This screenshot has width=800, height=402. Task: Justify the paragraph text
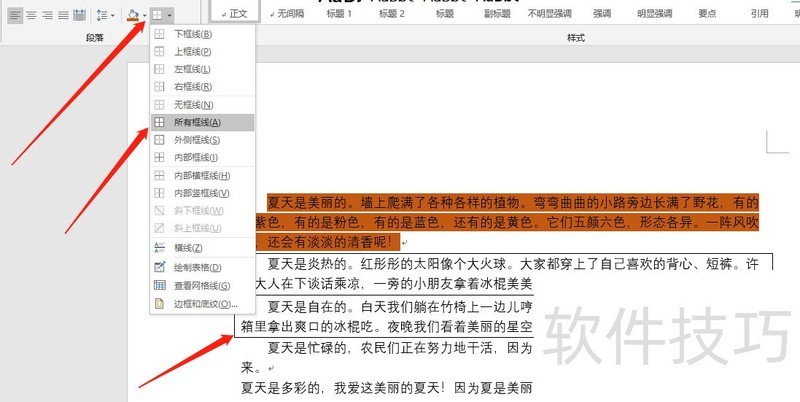click(63, 16)
